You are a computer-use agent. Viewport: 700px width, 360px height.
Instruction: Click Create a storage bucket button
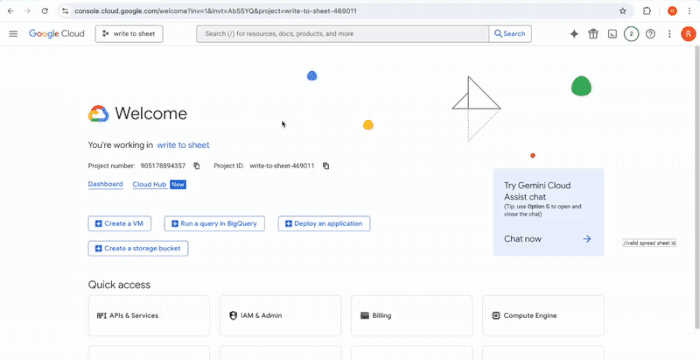click(x=138, y=249)
